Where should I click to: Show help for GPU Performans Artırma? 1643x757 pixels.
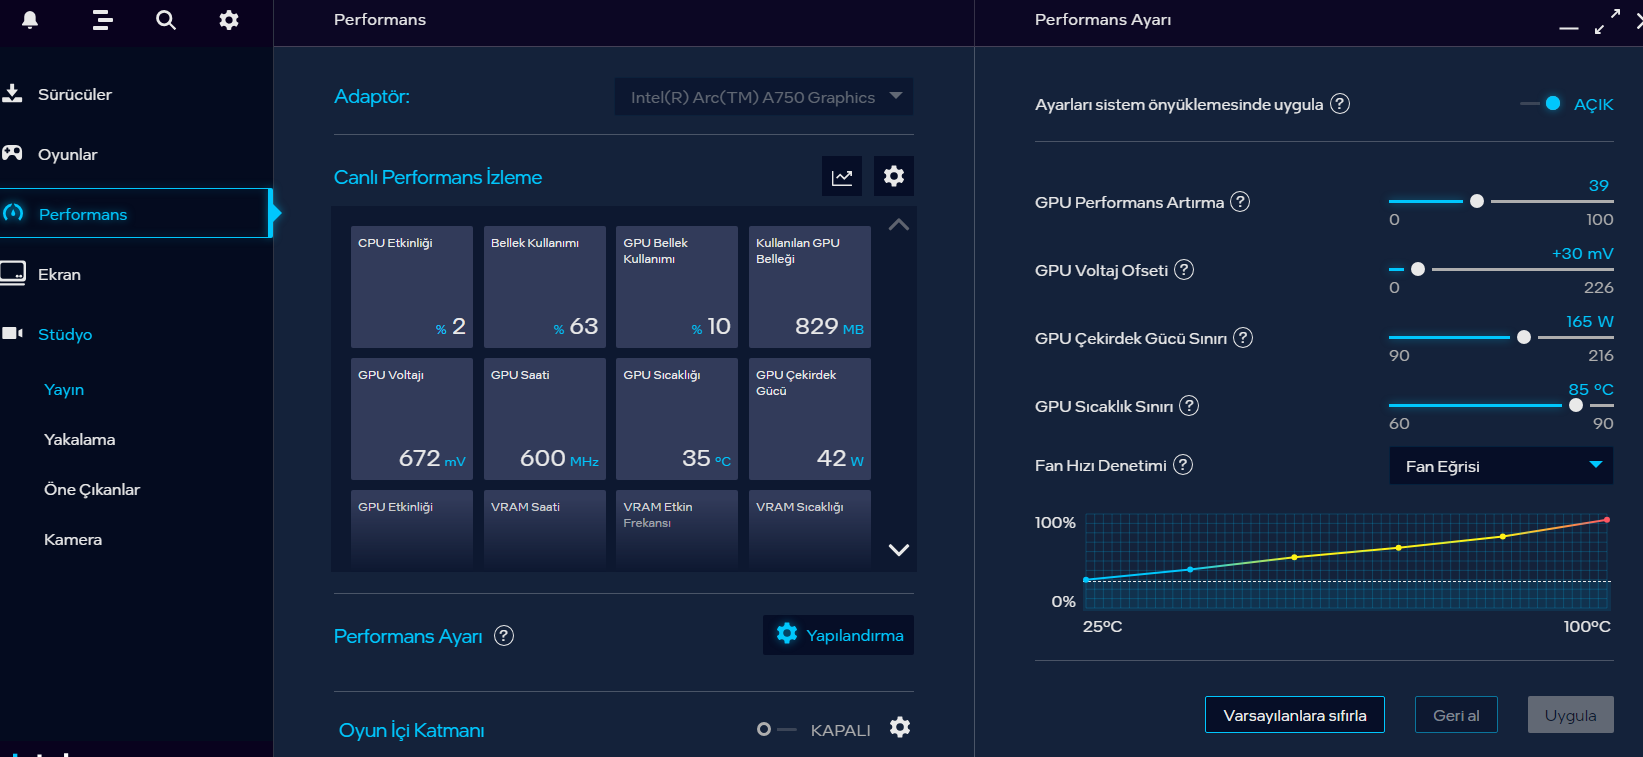1240,202
